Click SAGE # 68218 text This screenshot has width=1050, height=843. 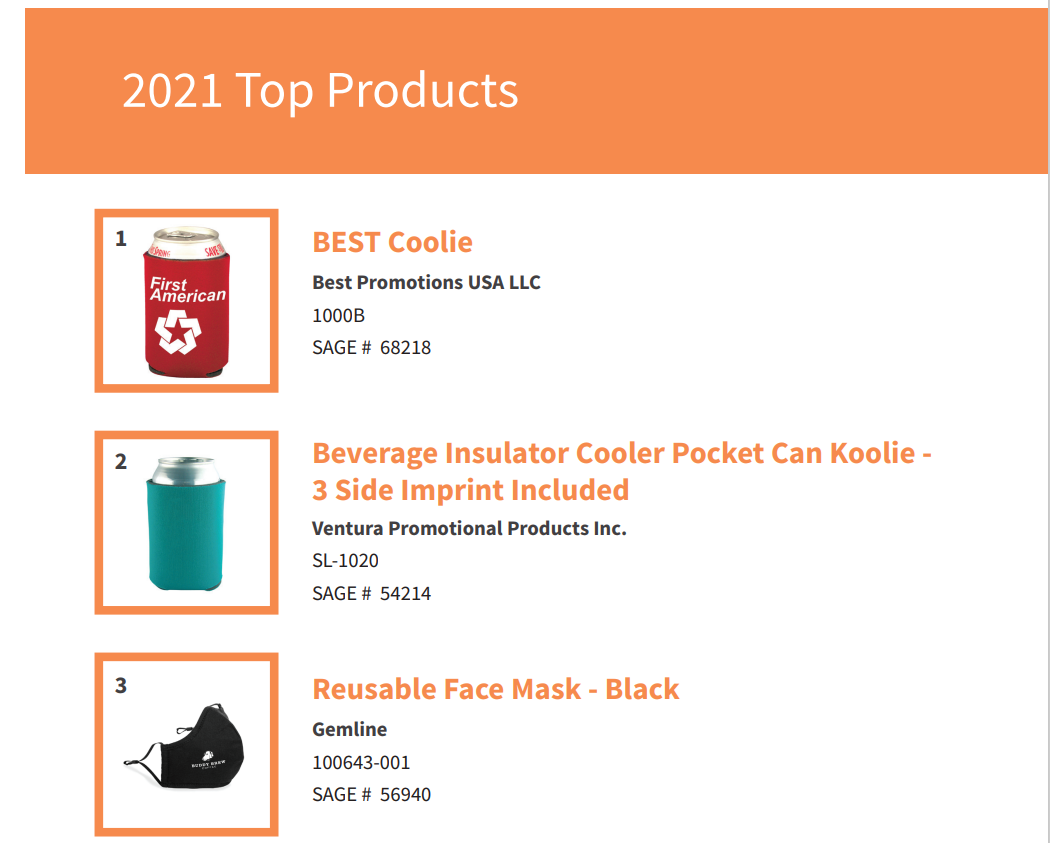pyautogui.click(x=372, y=348)
